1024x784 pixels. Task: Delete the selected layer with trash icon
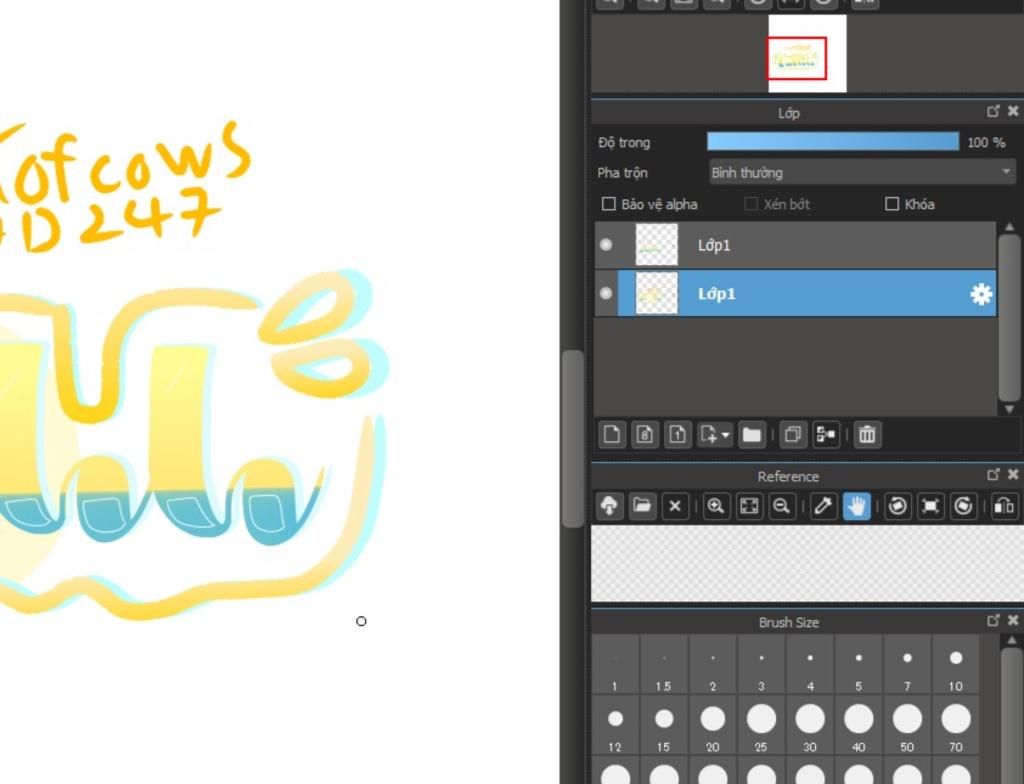(x=867, y=434)
